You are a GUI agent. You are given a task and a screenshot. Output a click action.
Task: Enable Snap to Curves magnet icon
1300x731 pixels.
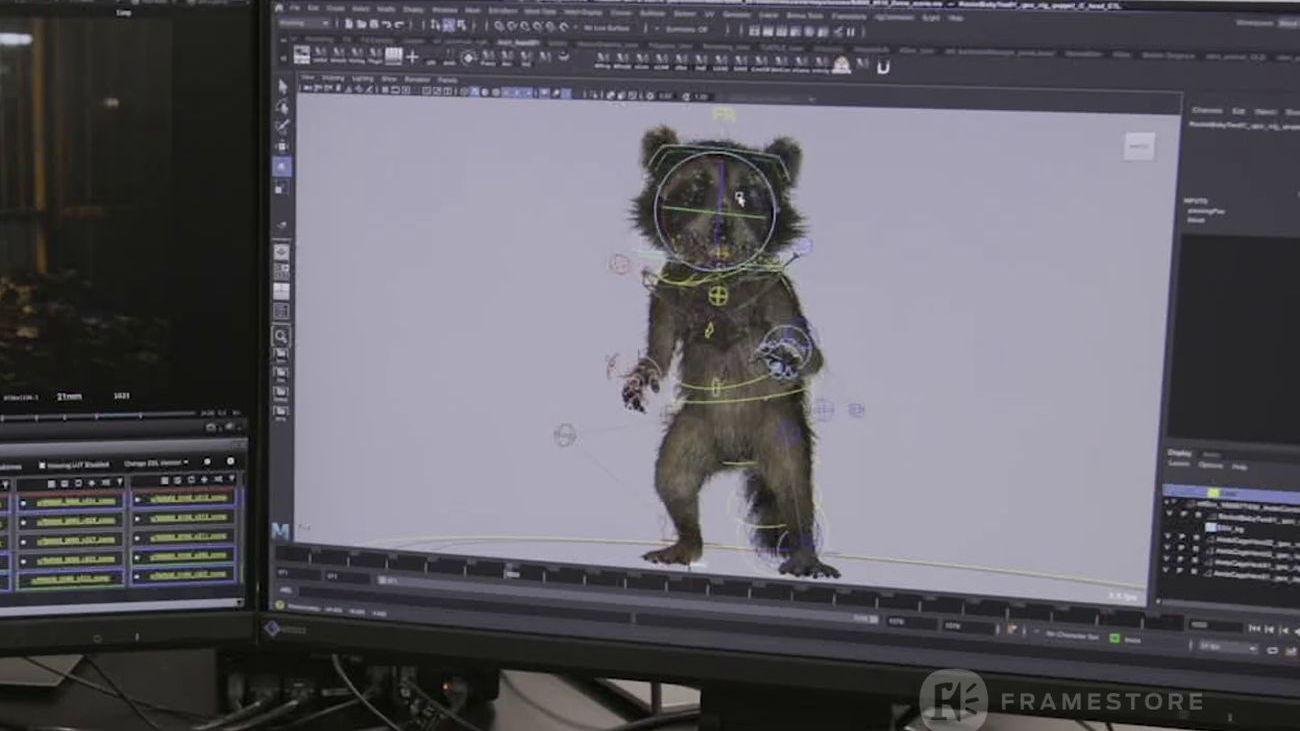(513, 27)
